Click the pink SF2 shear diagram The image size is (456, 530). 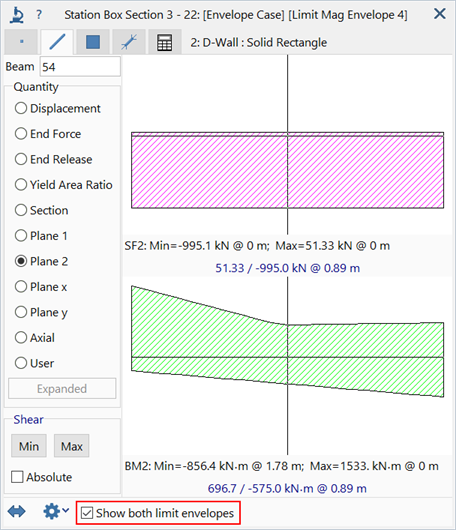click(287, 170)
